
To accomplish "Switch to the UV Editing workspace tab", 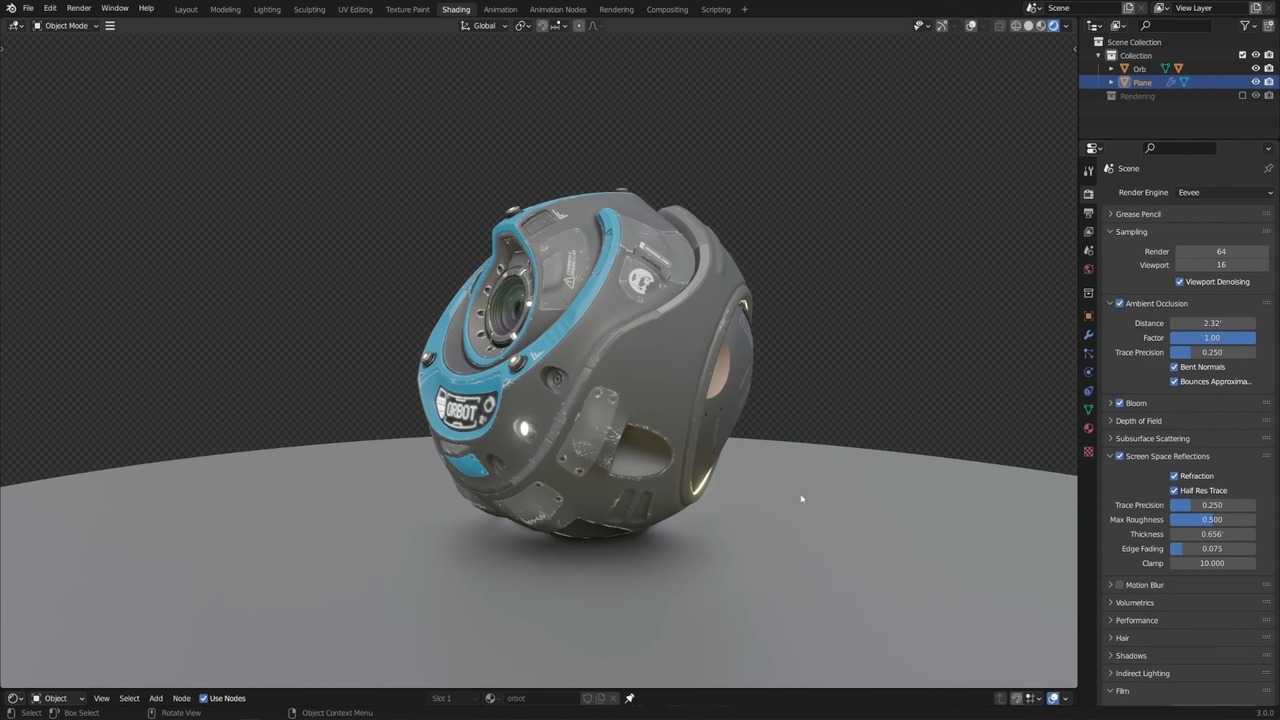I will pyautogui.click(x=355, y=9).
